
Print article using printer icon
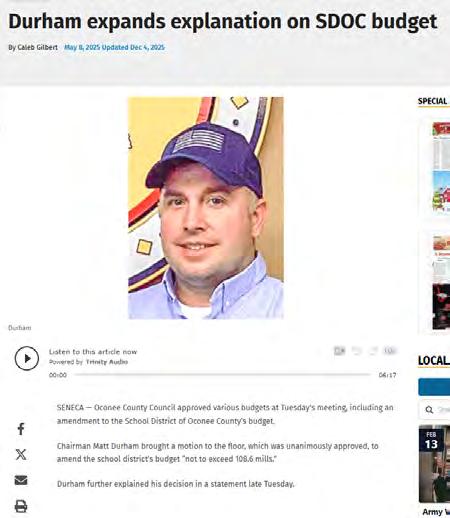pos(21,506)
